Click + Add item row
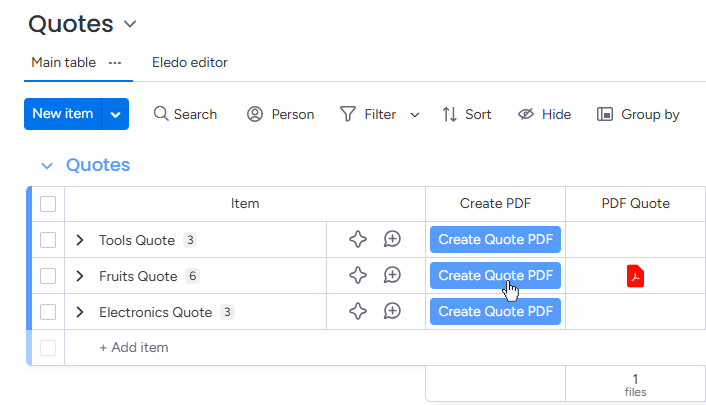 134,347
